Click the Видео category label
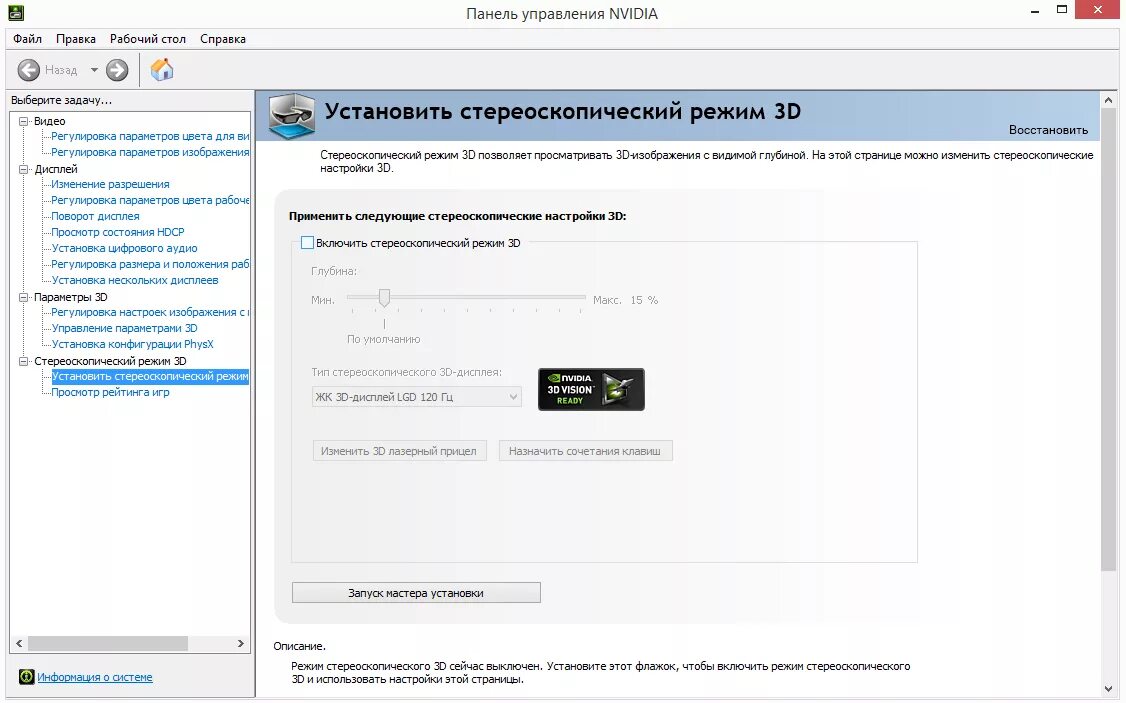The height and width of the screenshot is (703, 1126). tap(50, 121)
